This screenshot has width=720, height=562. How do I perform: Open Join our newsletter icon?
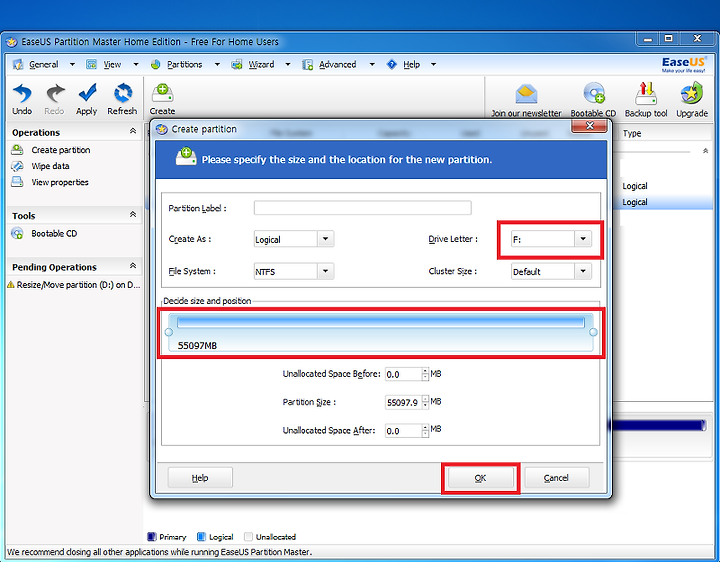(526, 100)
